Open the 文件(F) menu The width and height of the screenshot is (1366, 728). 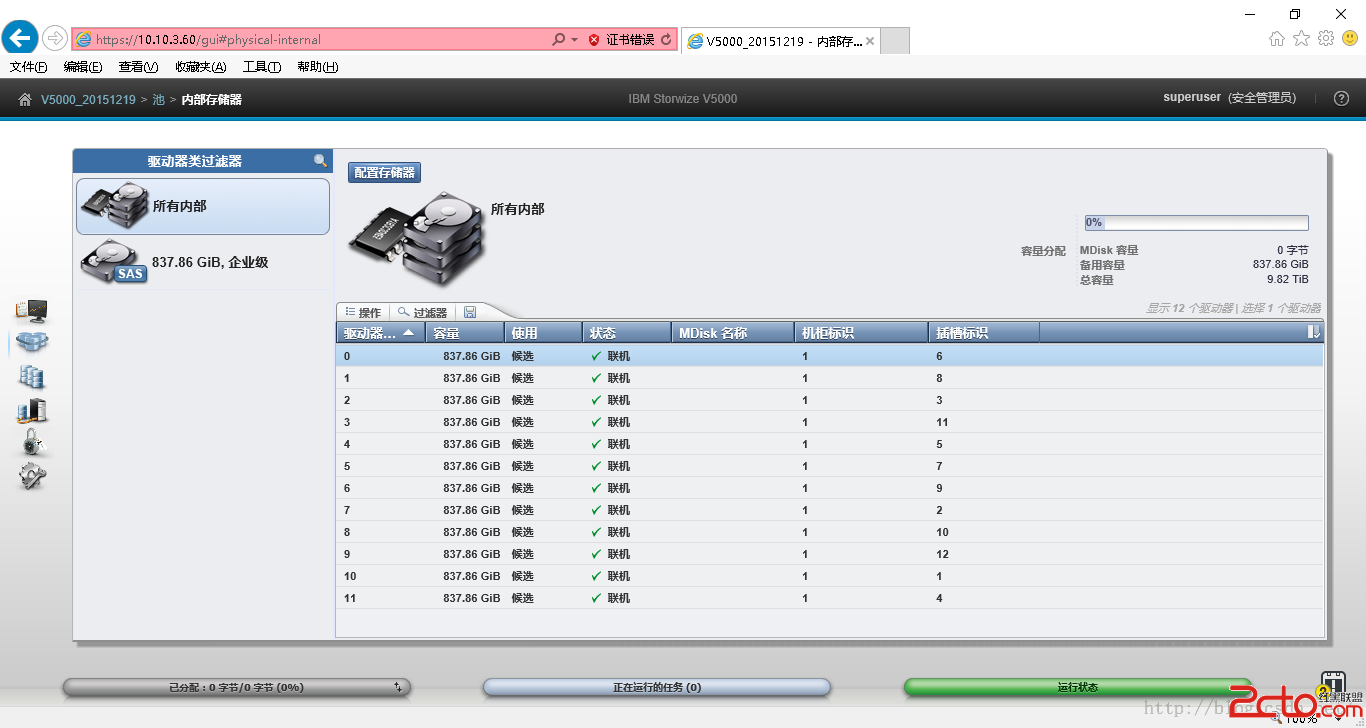point(29,67)
